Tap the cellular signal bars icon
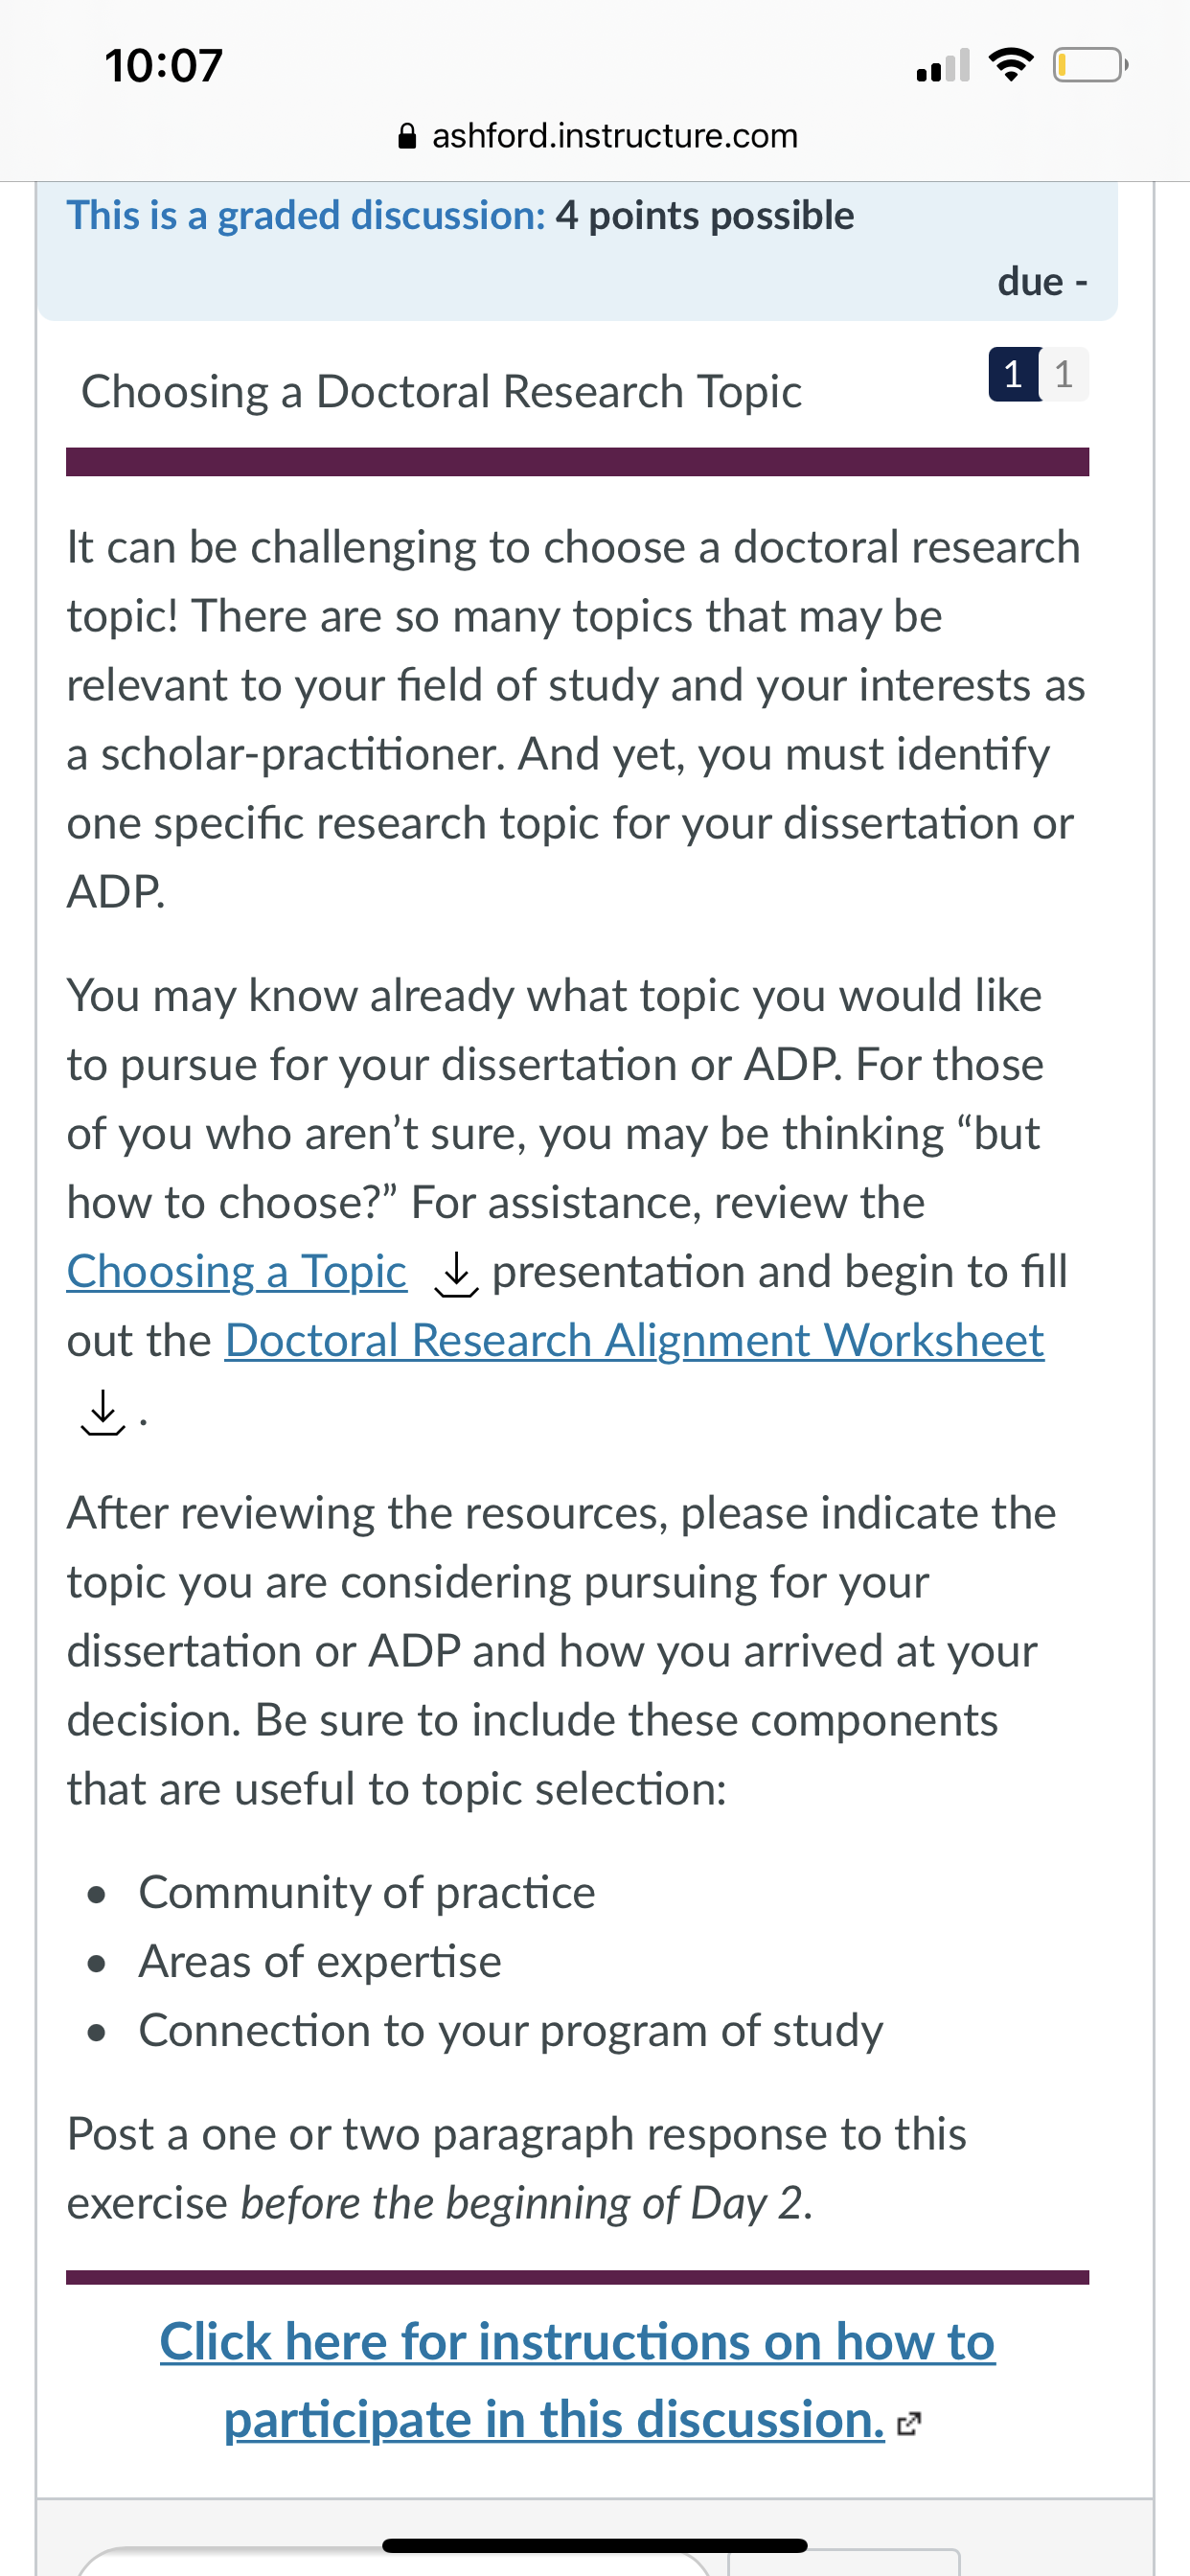 coord(943,66)
